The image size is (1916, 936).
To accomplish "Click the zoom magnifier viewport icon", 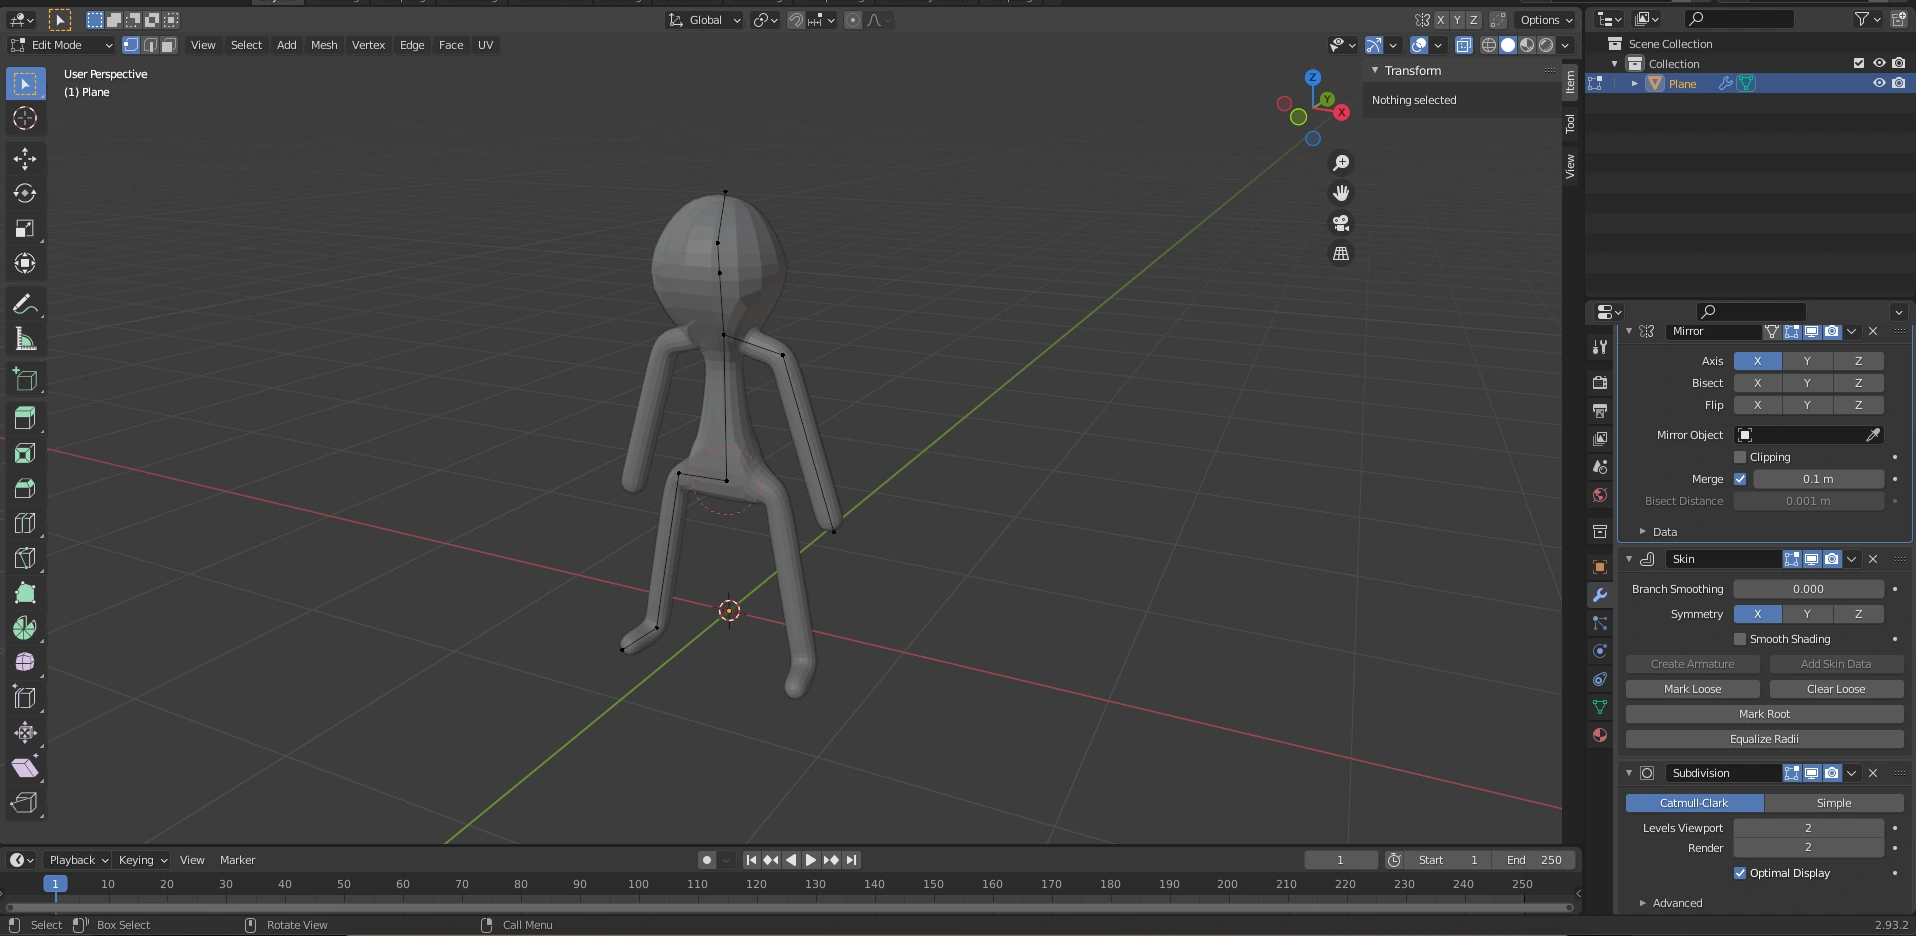I will click(x=1341, y=163).
